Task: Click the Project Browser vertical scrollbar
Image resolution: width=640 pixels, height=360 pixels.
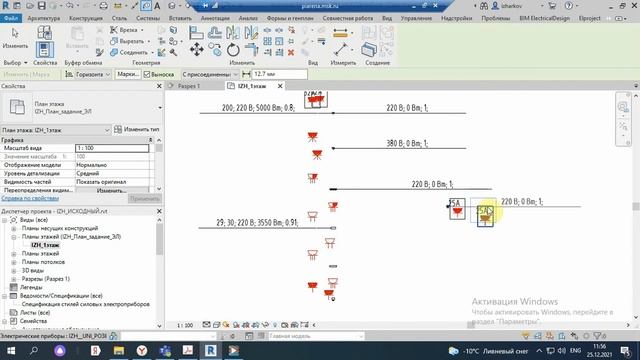Action: 160,239
